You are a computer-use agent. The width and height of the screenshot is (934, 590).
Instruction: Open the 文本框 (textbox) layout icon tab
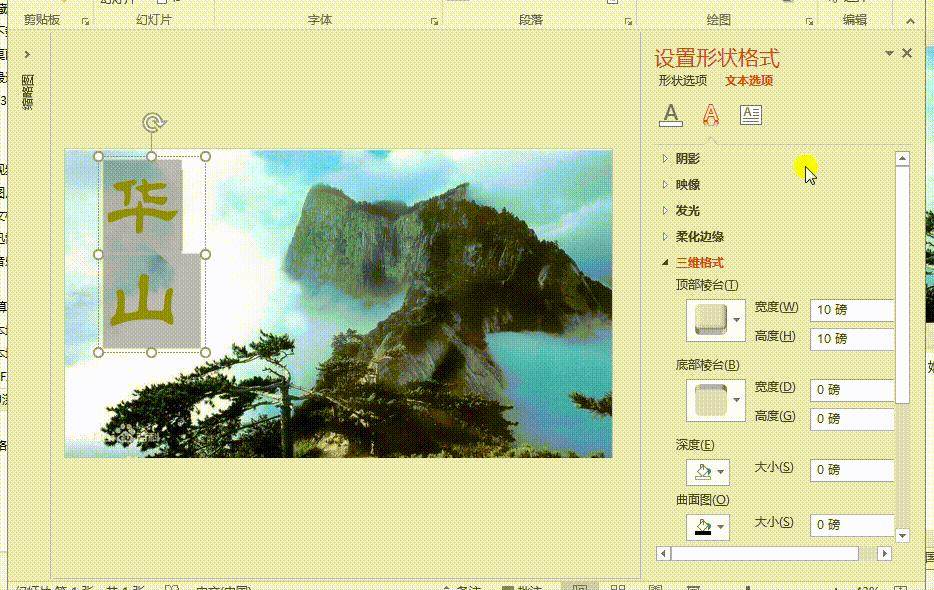click(x=751, y=114)
